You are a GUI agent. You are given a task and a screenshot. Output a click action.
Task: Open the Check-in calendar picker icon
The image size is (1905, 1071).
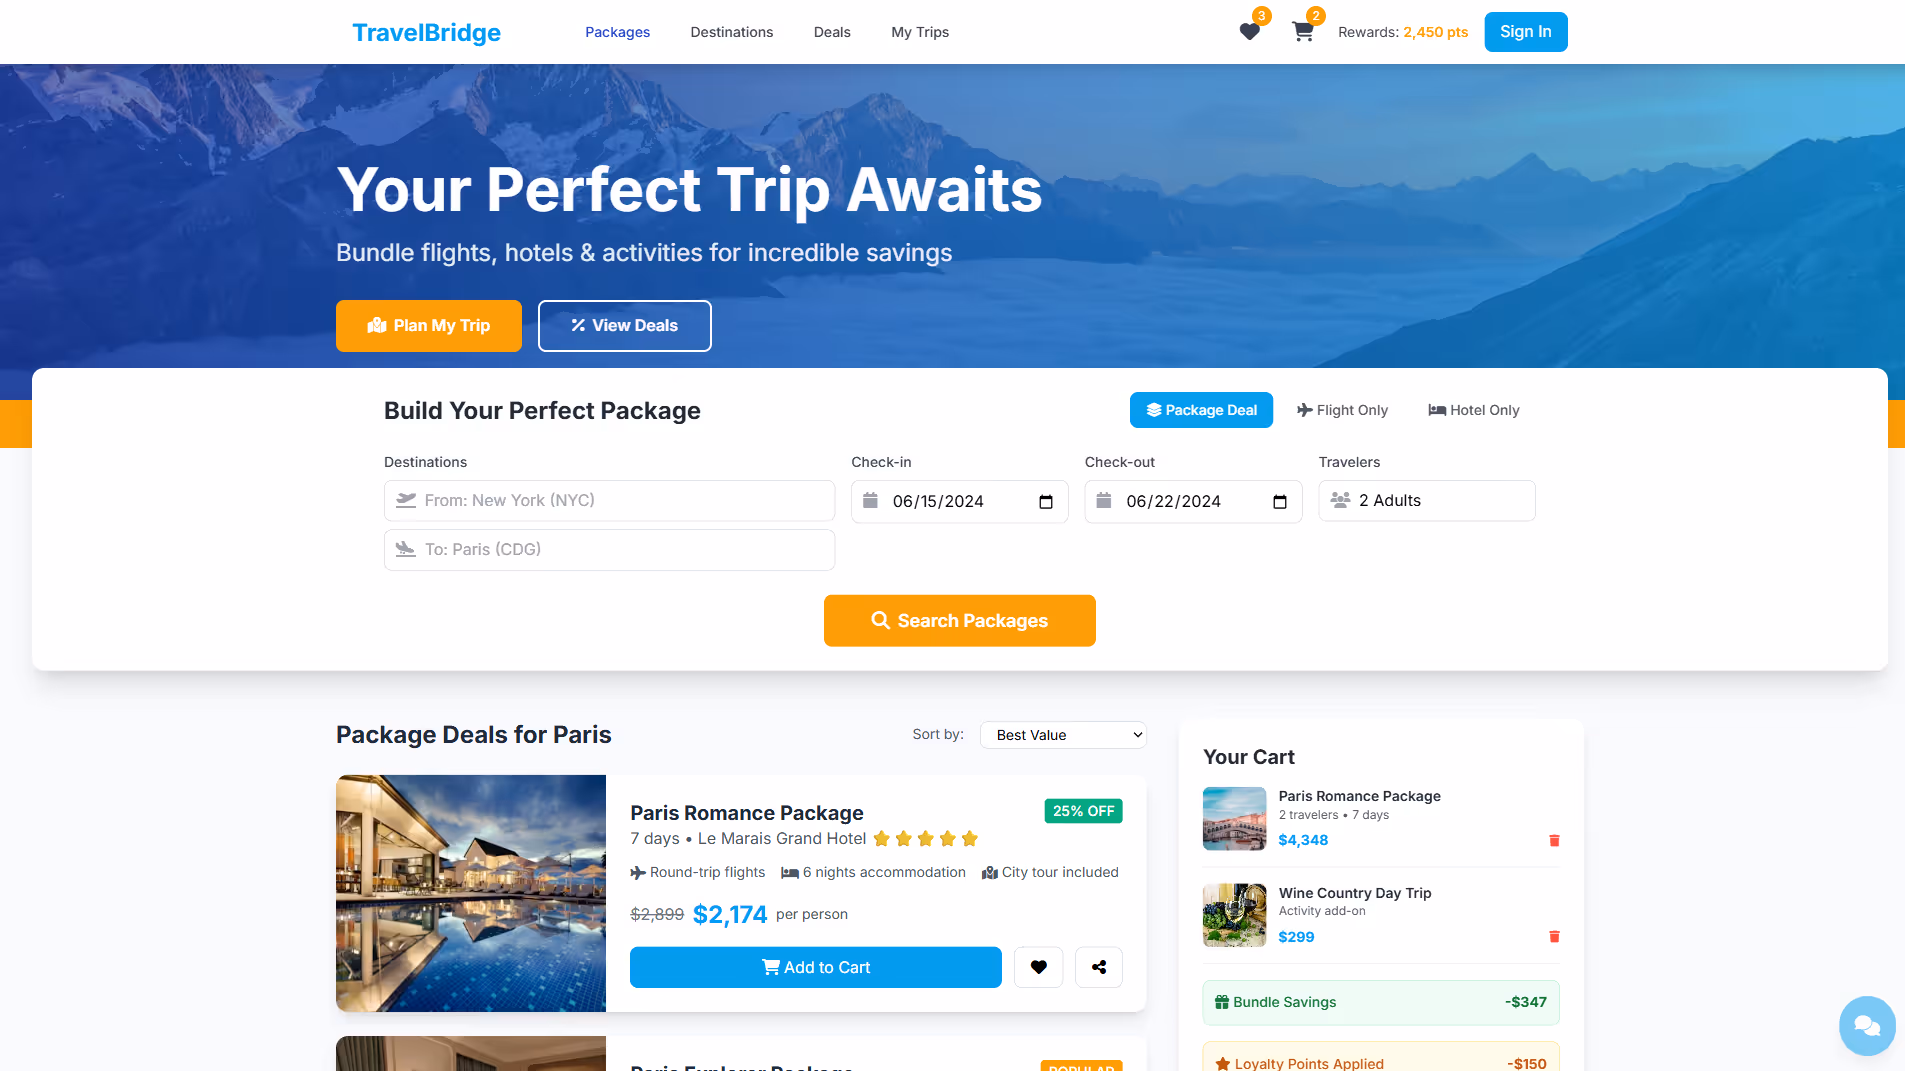[x=1046, y=502]
